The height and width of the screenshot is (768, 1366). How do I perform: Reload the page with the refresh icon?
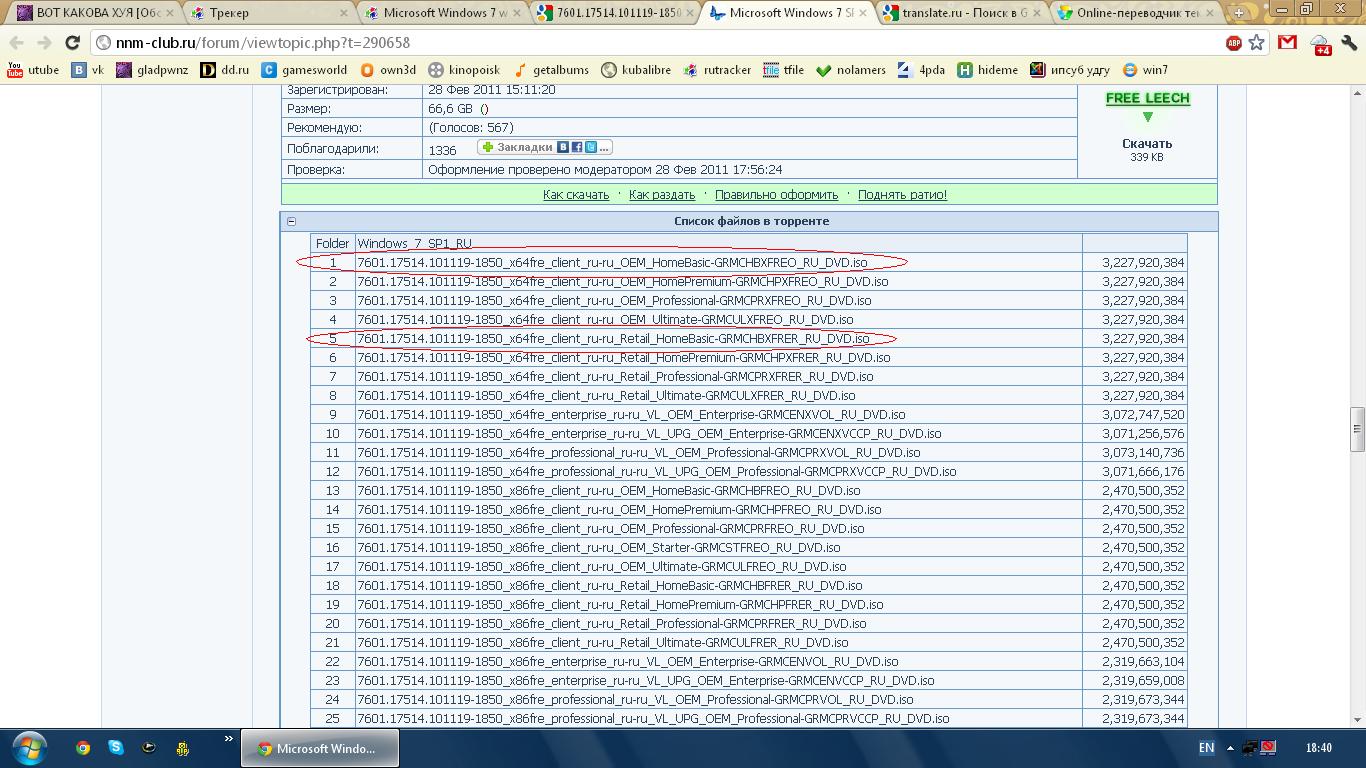(72, 43)
